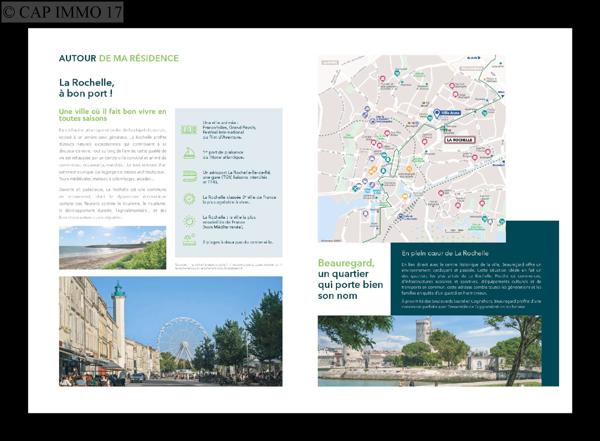Click the airport and train station icon

point(188,175)
